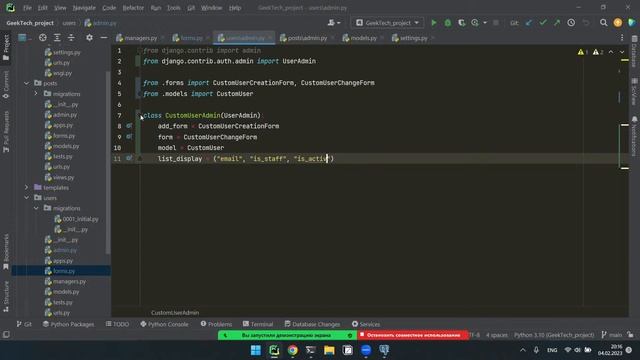640x360 pixels.
Task: Click Python 3.10 interpreter in status bar
Action: click(554, 335)
